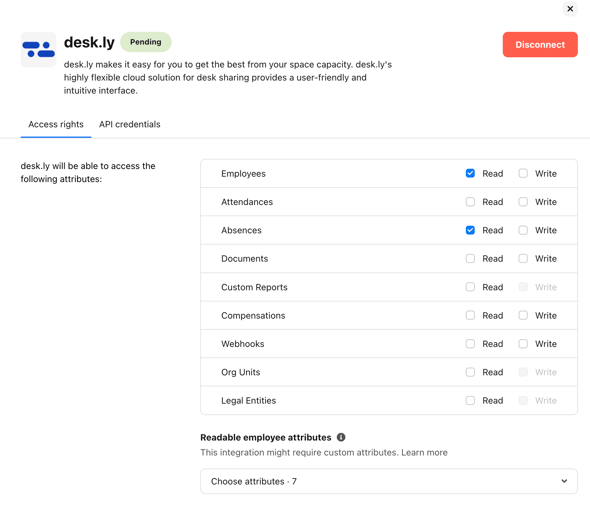
Task: Click the Compensations row label
Action: [253, 316]
